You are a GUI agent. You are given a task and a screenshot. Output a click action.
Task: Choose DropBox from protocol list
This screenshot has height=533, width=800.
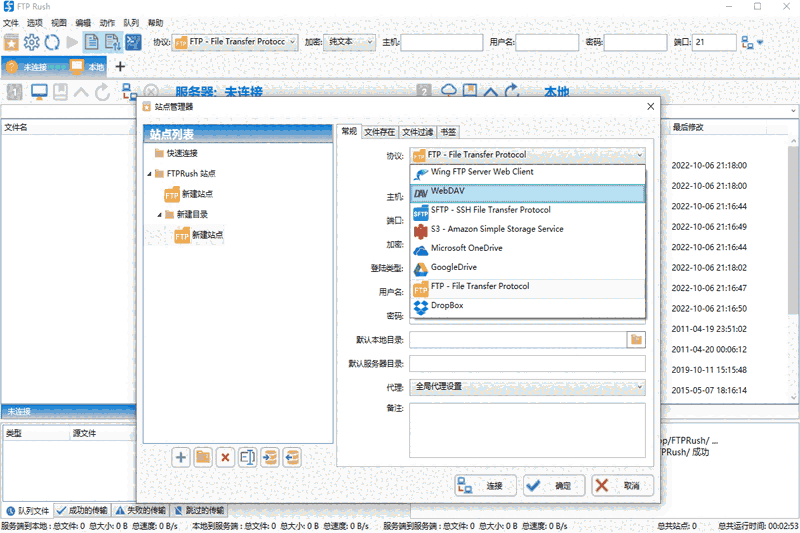(528, 307)
